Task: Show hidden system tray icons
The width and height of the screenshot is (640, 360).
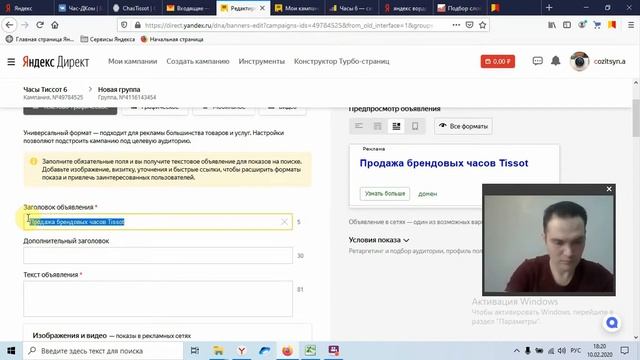Action: (x=516, y=351)
